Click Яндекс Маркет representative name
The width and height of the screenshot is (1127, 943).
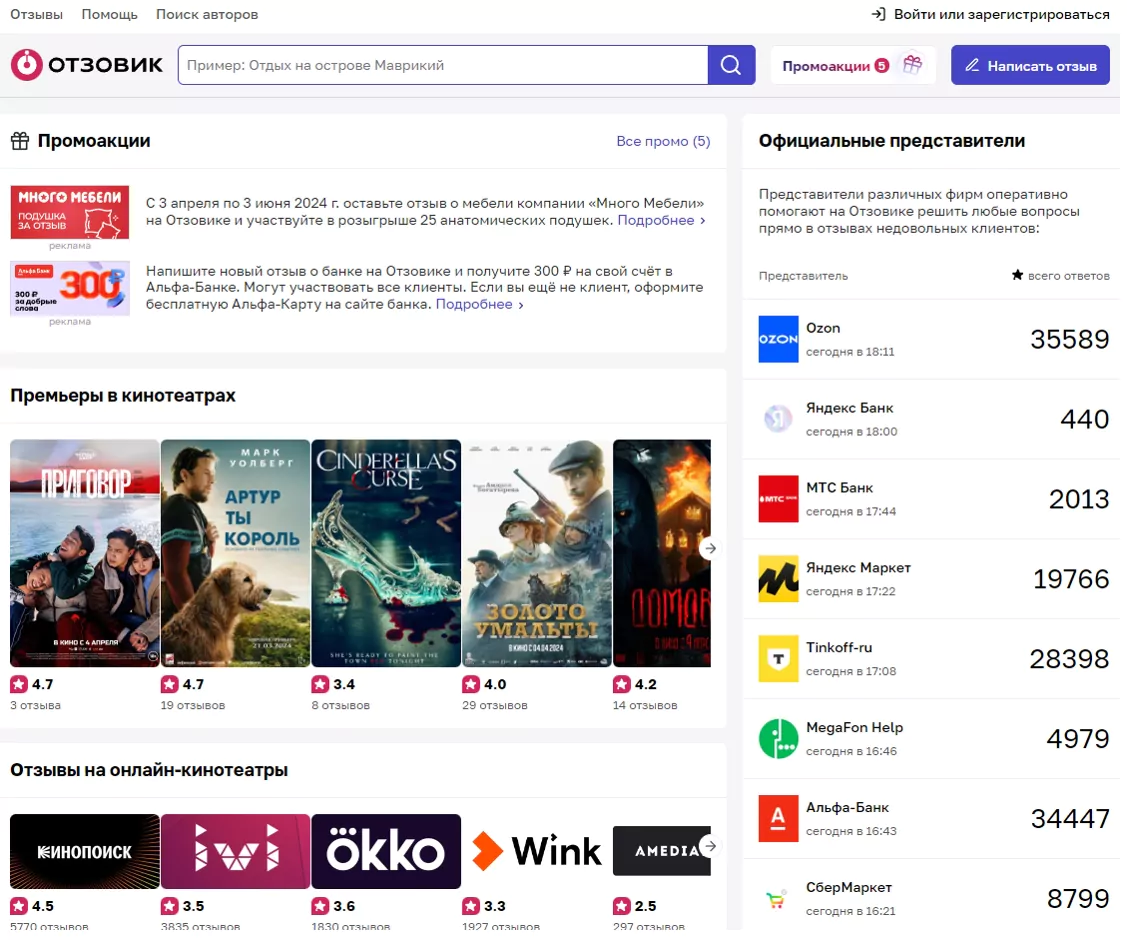(x=864, y=571)
